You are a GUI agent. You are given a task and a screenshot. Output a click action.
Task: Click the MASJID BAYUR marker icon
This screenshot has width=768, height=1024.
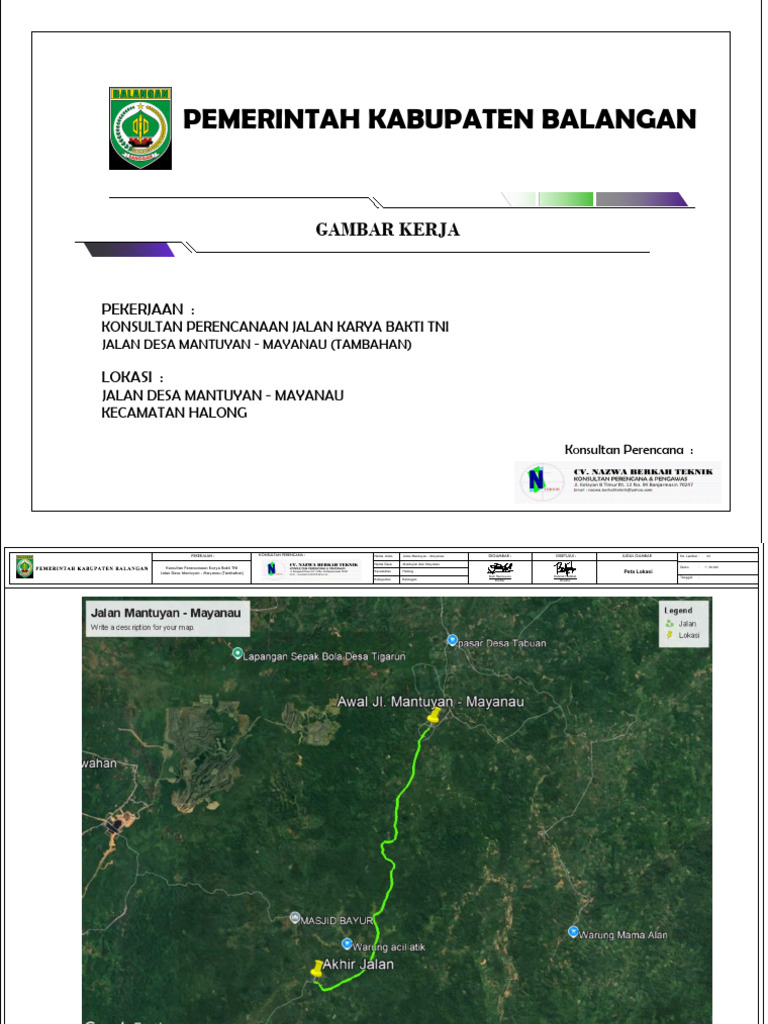click(x=295, y=918)
